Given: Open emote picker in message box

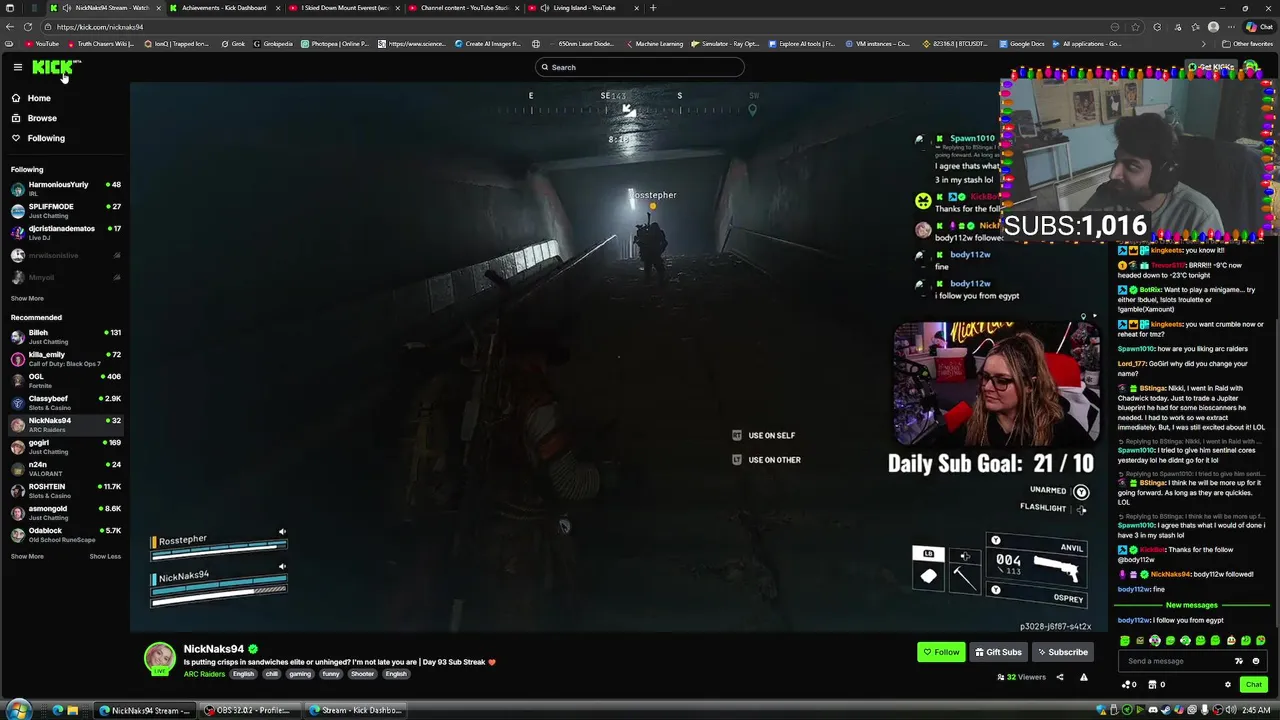Looking at the screenshot, I should click(1256, 661).
